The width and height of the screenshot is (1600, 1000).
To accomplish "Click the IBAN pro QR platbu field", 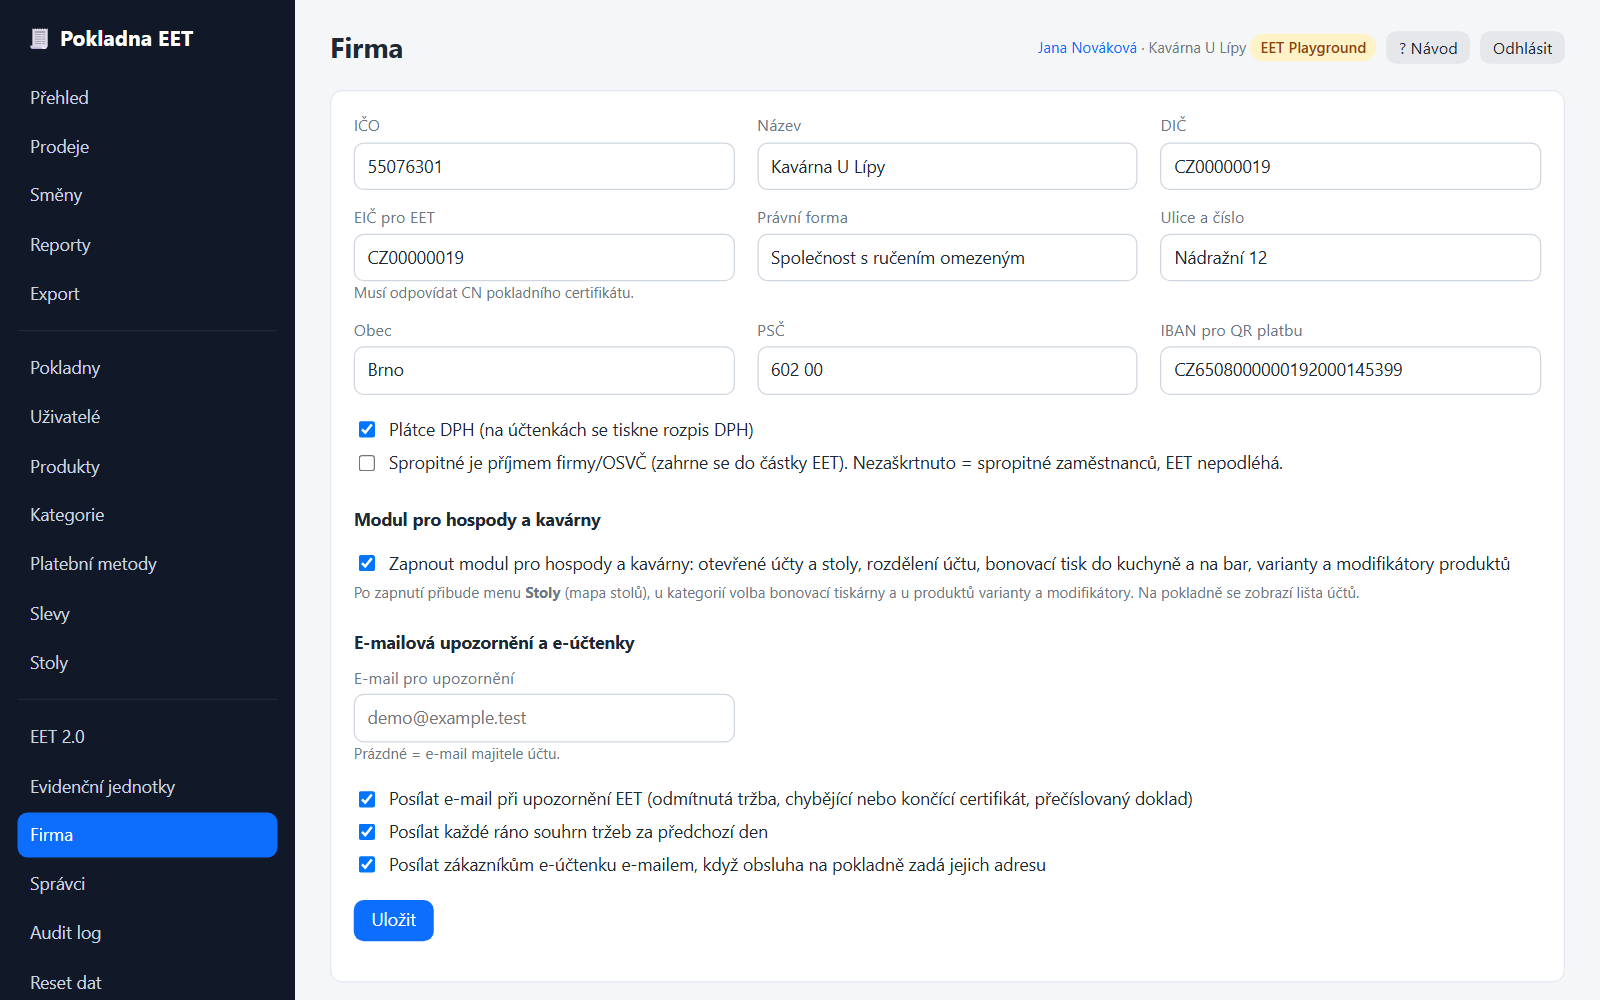I will 1350,370.
